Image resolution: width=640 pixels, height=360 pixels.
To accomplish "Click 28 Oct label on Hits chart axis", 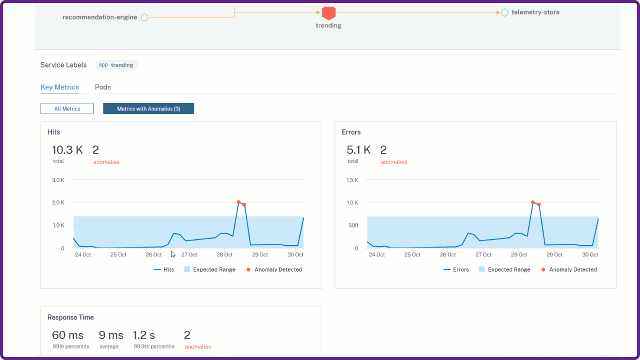I will (x=224, y=255).
